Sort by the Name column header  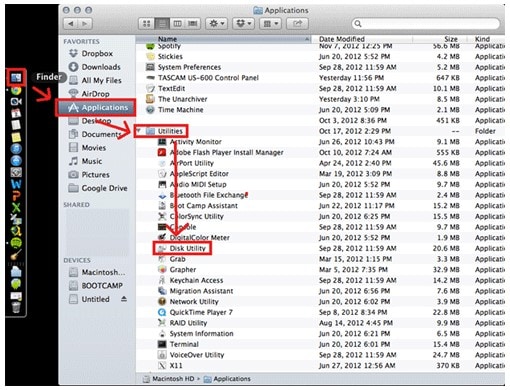[223, 39]
